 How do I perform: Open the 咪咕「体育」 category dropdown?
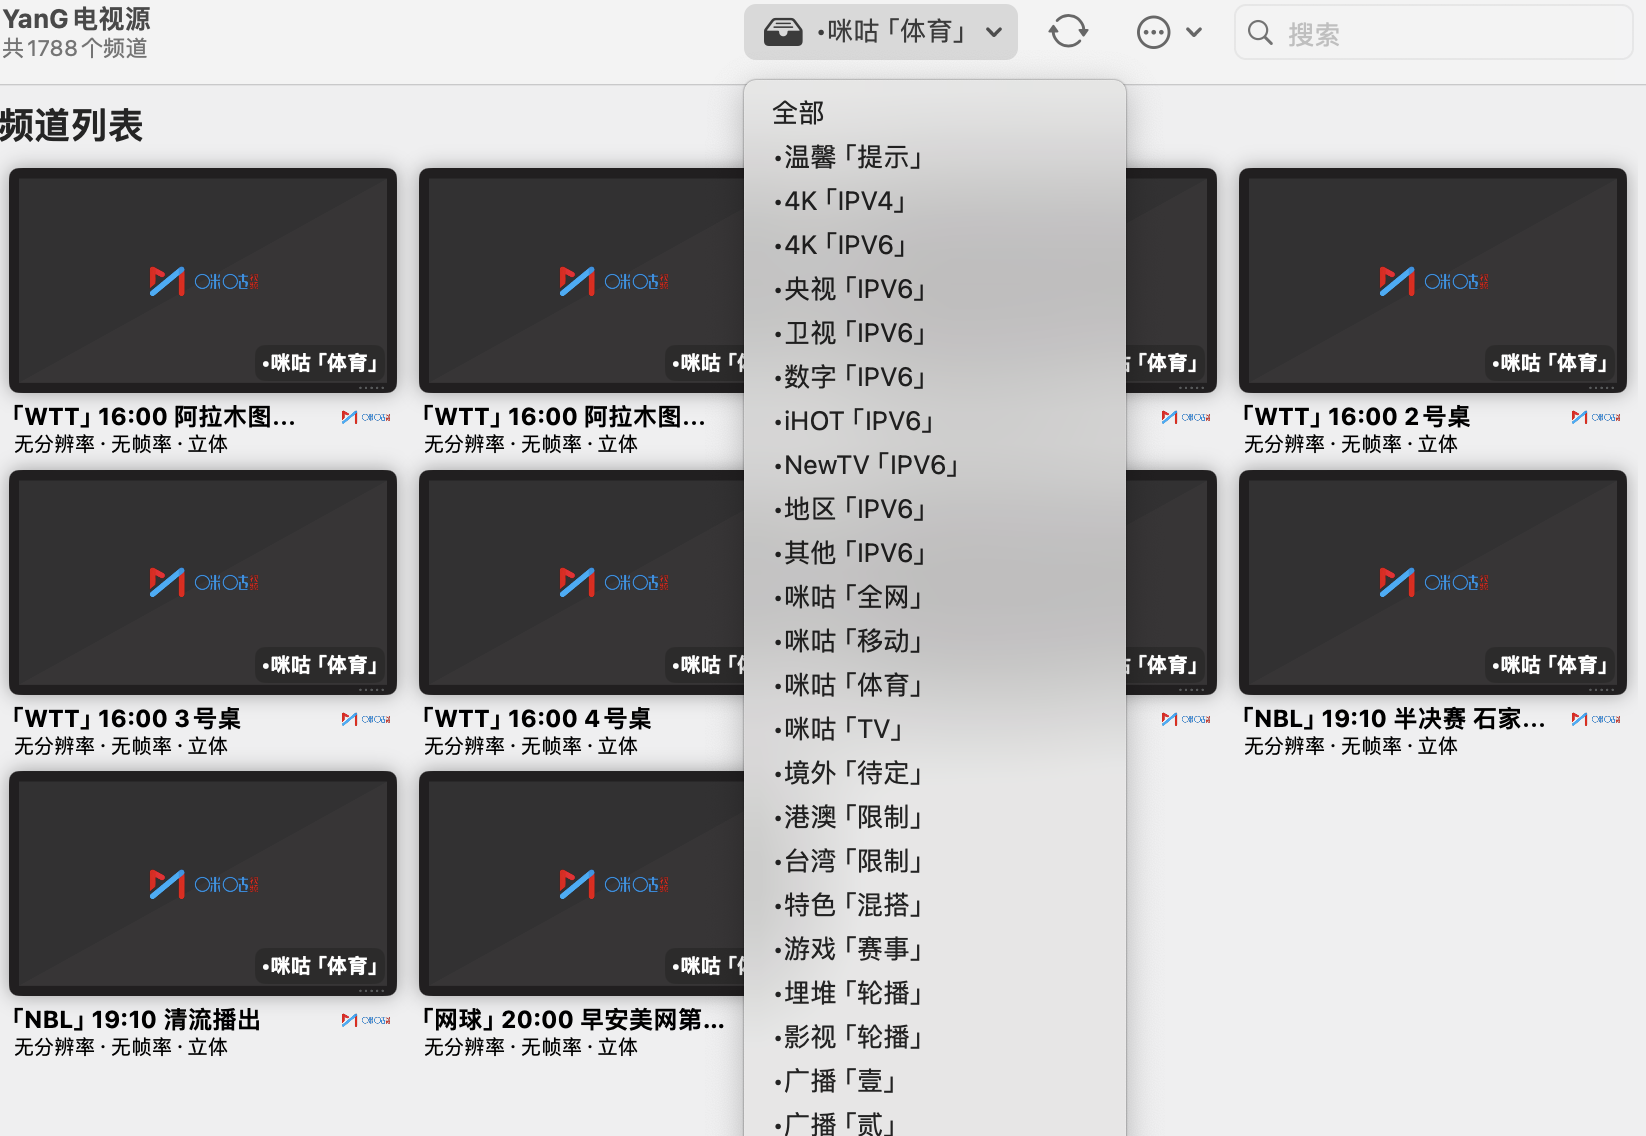(x=881, y=32)
